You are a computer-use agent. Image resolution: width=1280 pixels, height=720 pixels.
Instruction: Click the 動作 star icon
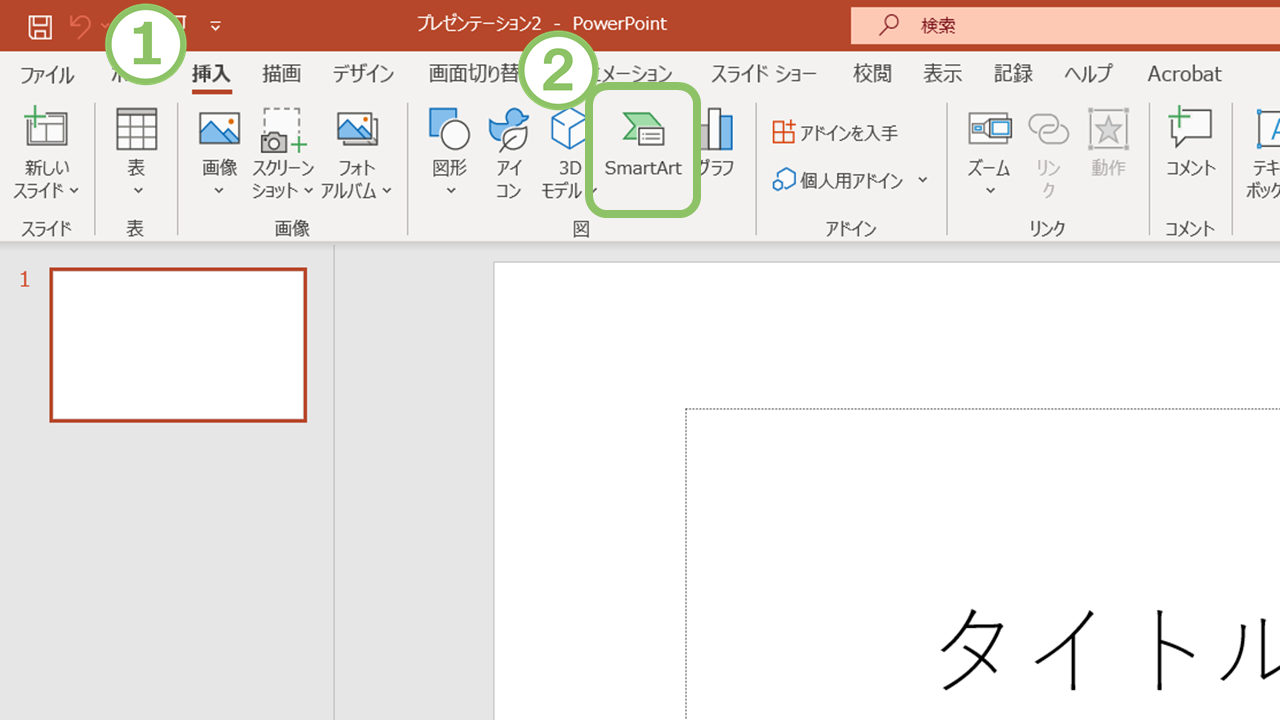[x=1108, y=129]
